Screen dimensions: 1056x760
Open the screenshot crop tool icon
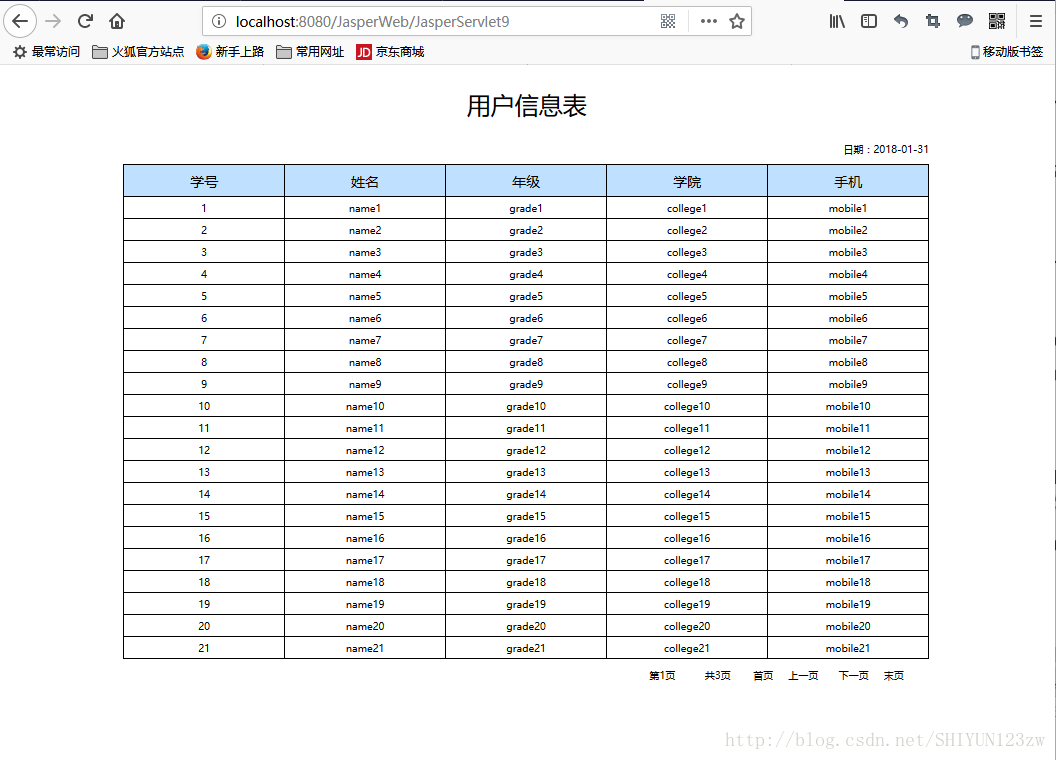click(x=933, y=22)
